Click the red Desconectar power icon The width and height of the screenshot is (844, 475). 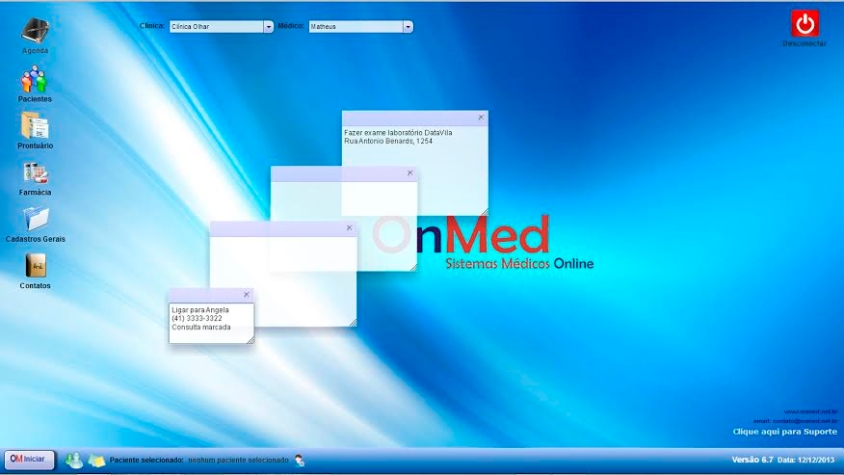pyautogui.click(x=805, y=24)
